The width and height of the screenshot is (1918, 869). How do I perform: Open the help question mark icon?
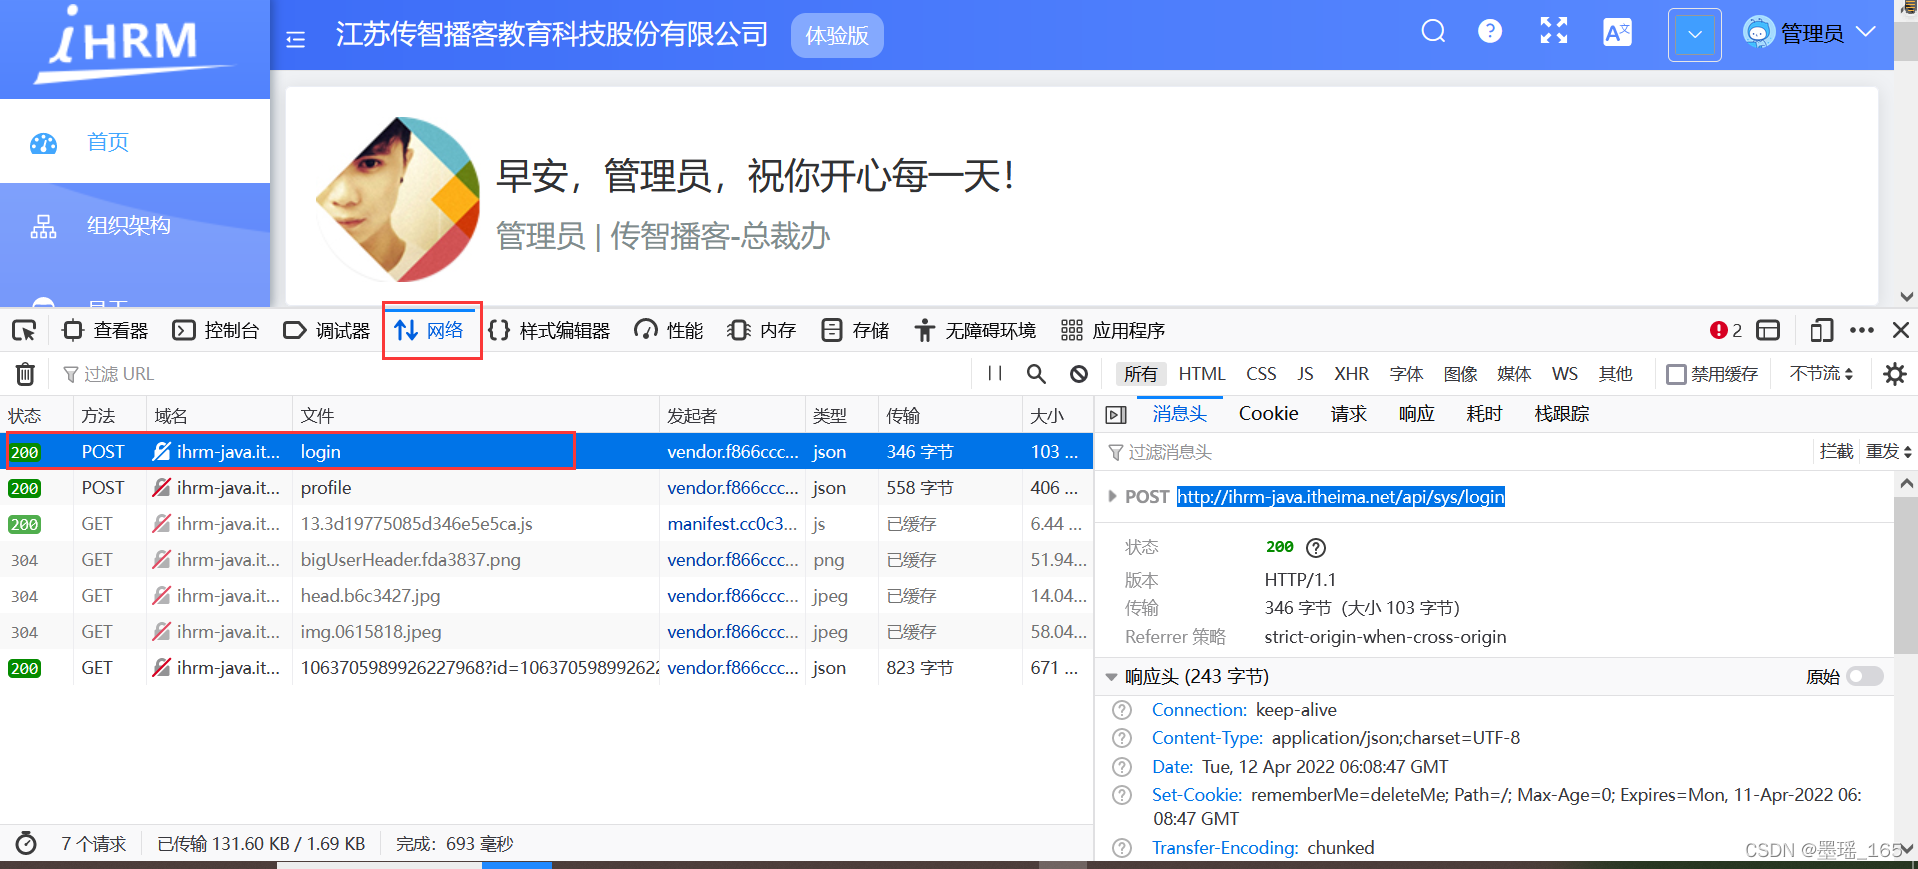(x=1490, y=32)
